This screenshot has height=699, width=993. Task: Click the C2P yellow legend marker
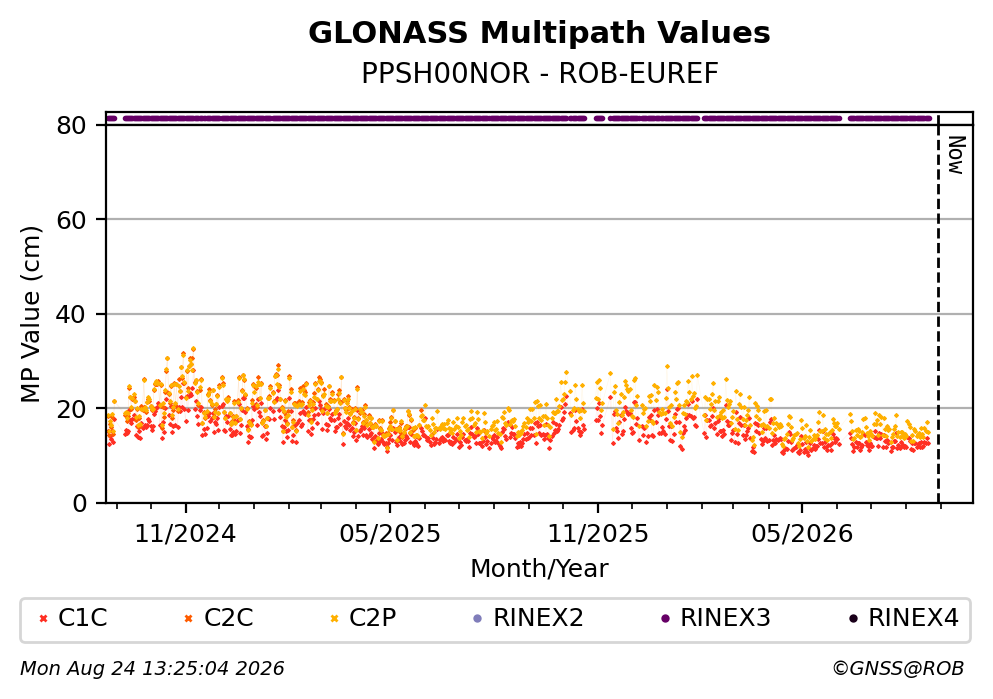[x=334, y=619]
